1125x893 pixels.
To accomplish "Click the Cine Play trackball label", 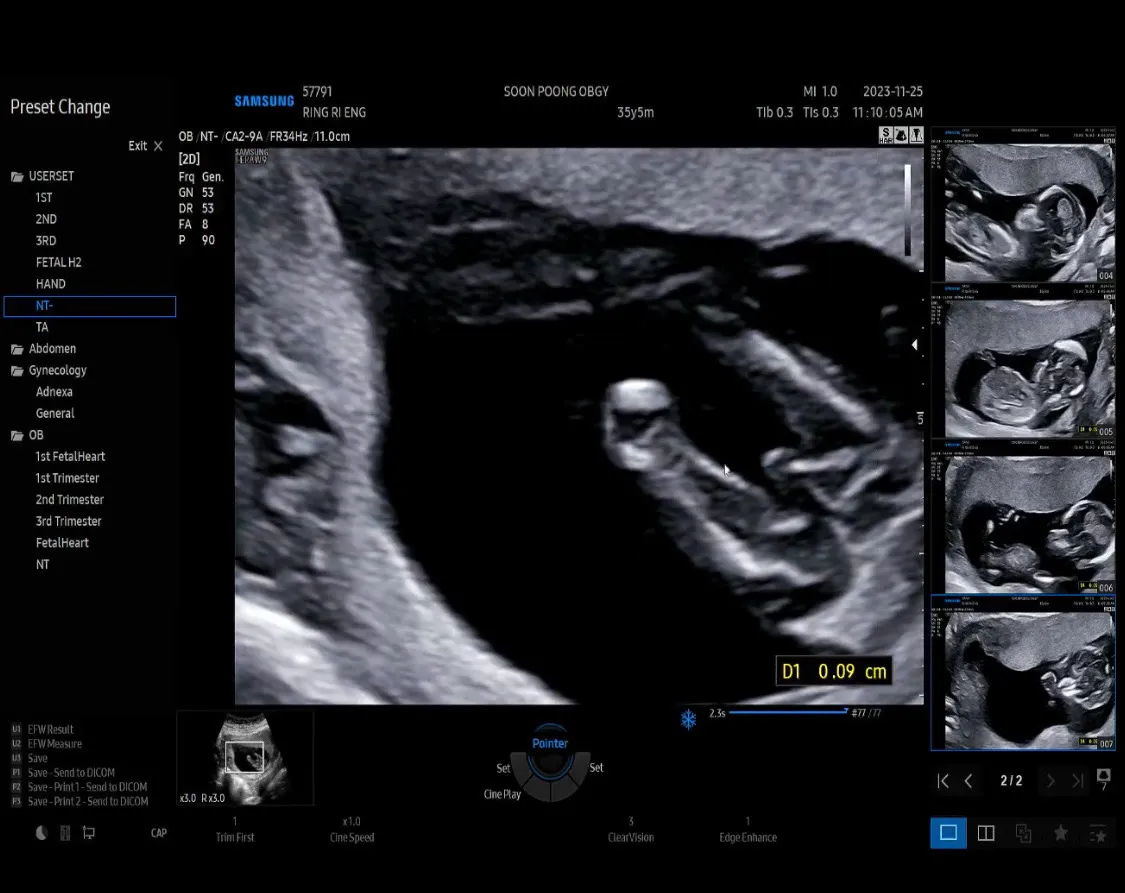I will [502, 794].
